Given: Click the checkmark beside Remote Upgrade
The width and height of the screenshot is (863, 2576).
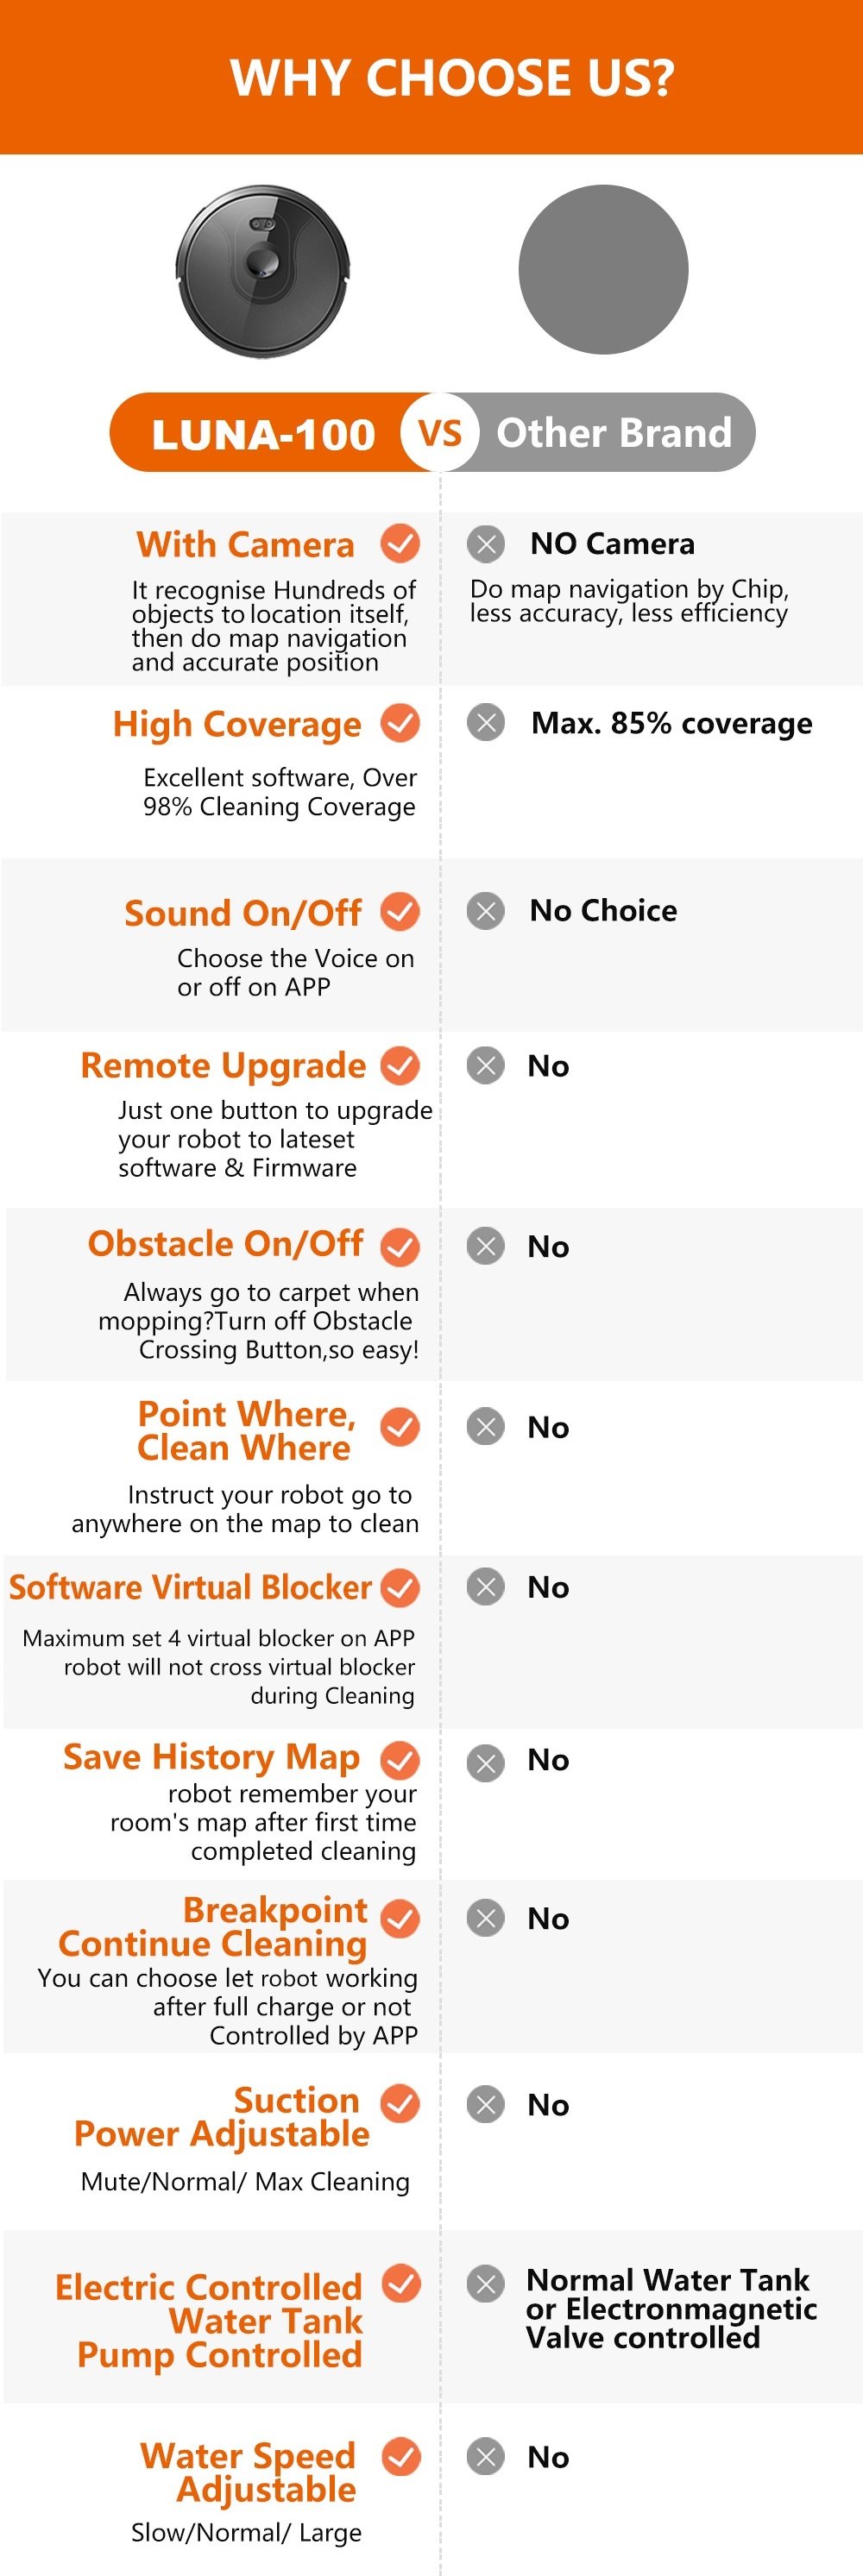Looking at the screenshot, I should (x=400, y=1065).
